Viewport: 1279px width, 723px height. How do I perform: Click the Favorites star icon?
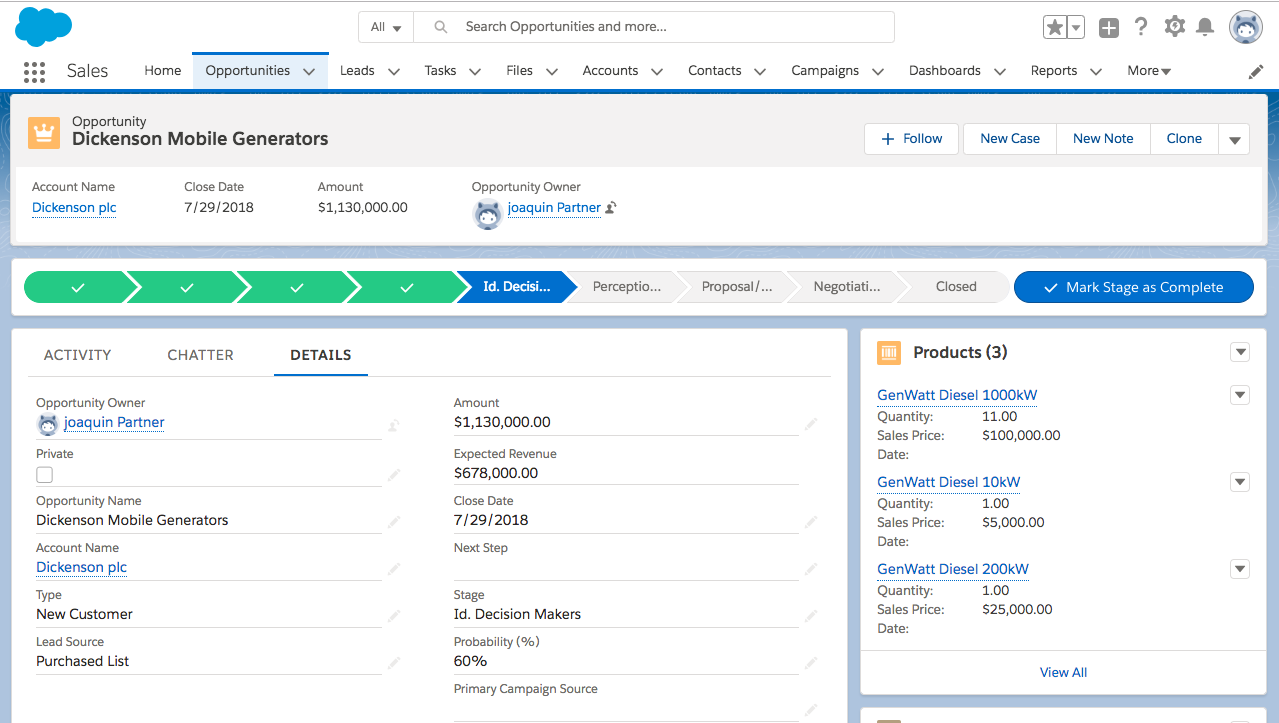point(1055,28)
